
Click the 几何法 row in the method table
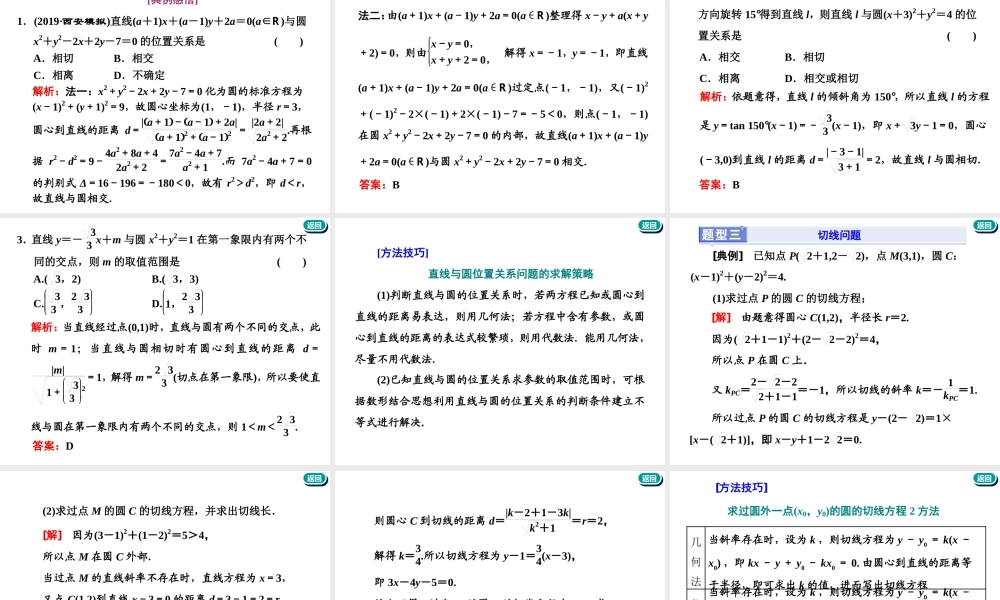pos(697,557)
